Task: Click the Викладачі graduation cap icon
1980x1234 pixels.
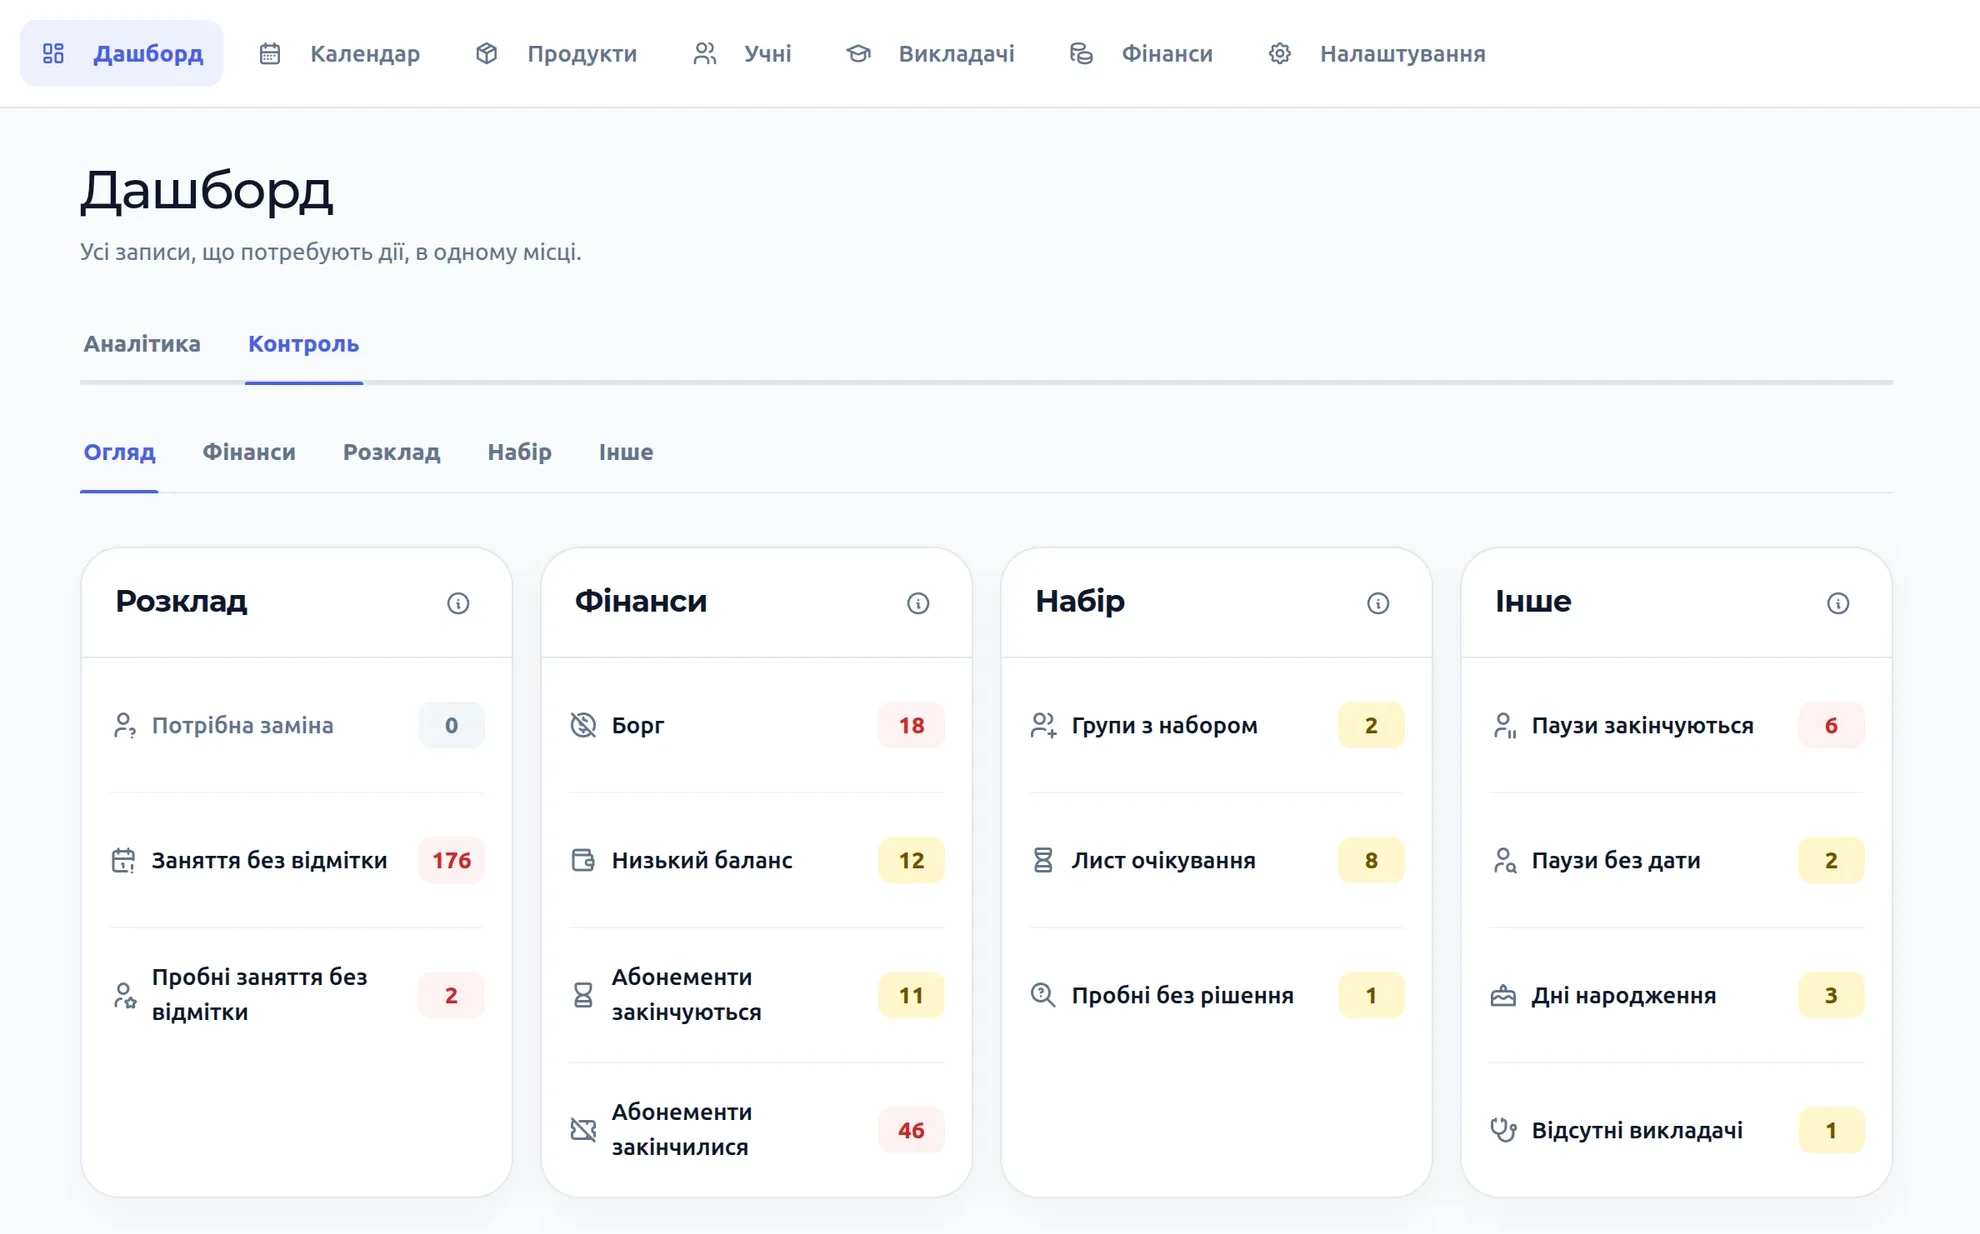Action: point(858,53)
